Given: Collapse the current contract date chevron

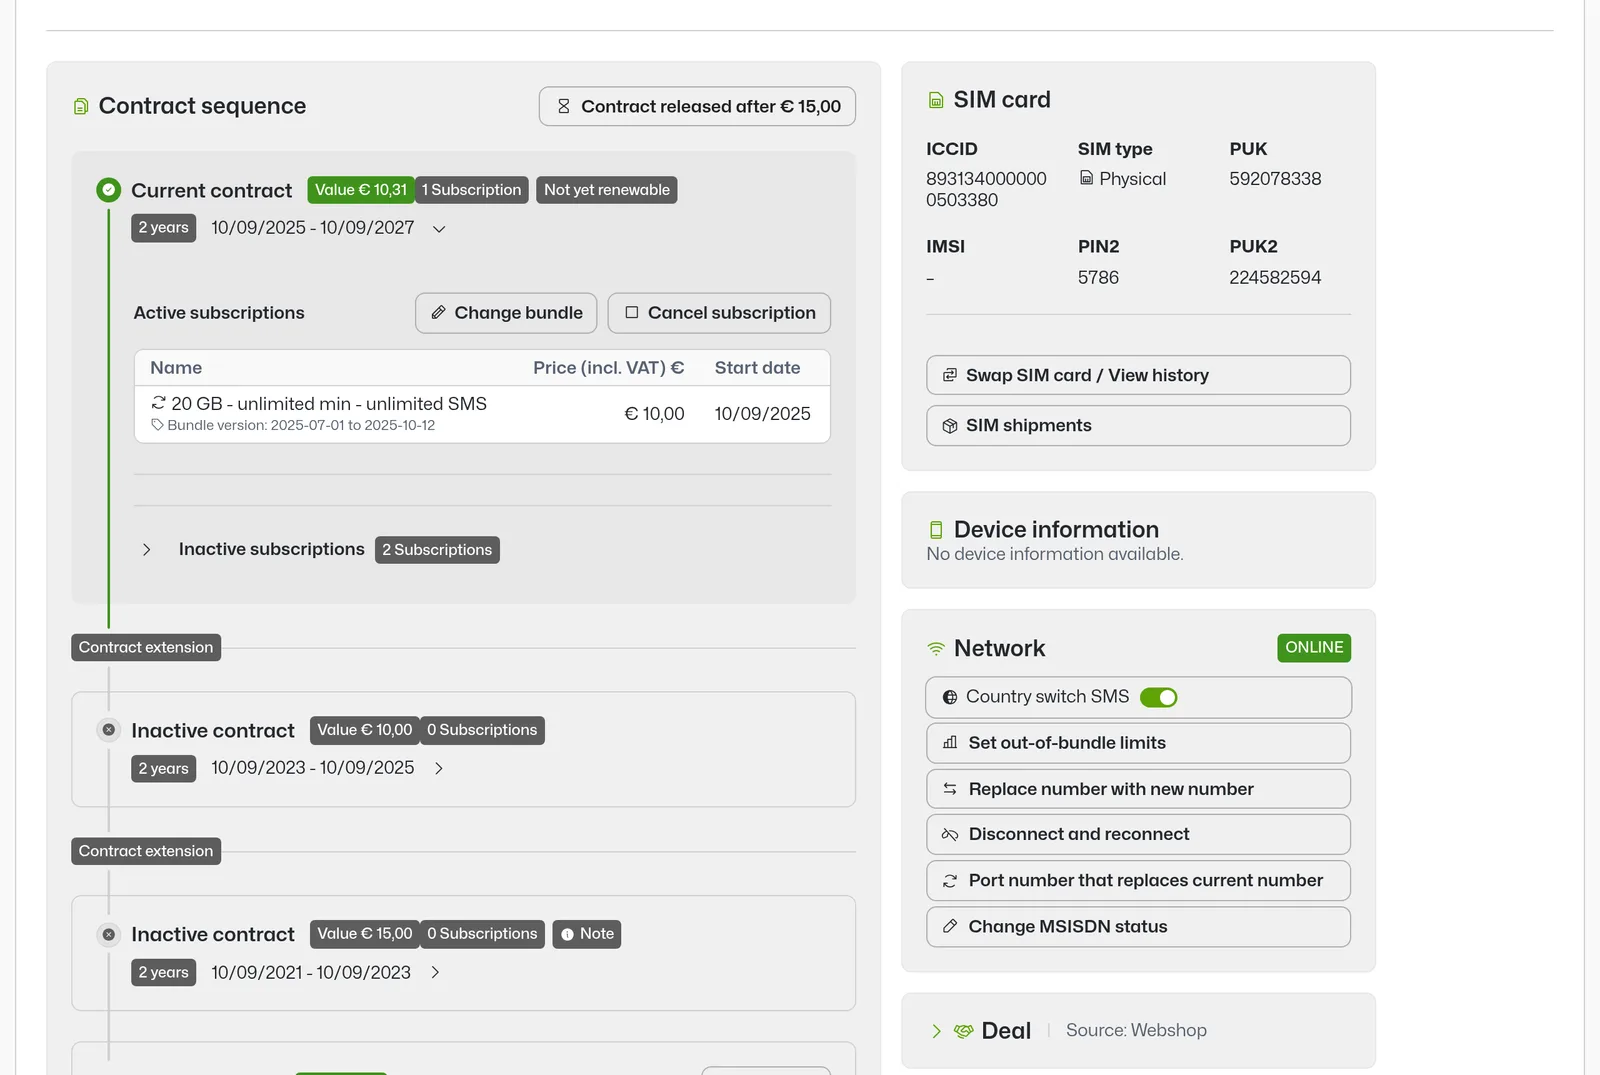Looking at the screenshot, I should pyautogui.click(x=439, y=229).
